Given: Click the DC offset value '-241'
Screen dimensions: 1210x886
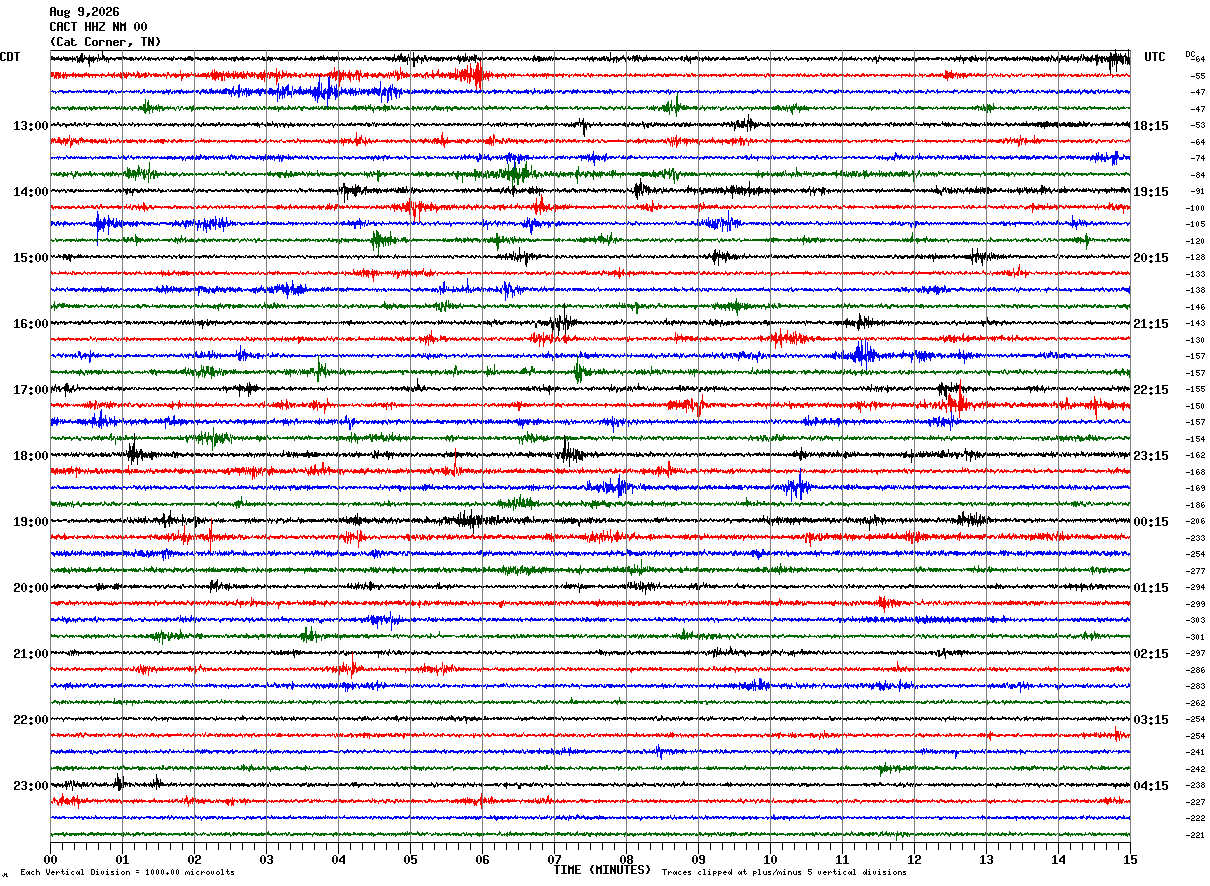Looking at the screenshot, I should click(1196, 752).
